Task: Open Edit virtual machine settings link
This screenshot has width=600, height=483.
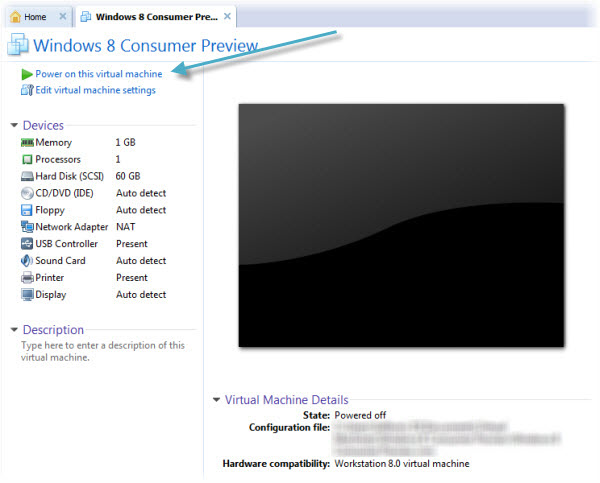Action: pyautogui.click(x=95, y=90)
